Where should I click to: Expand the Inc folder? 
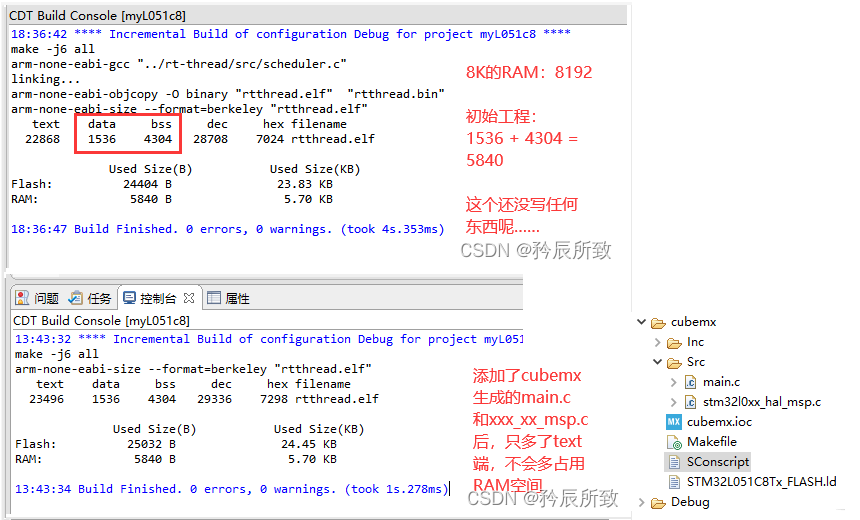pos(658,342)
